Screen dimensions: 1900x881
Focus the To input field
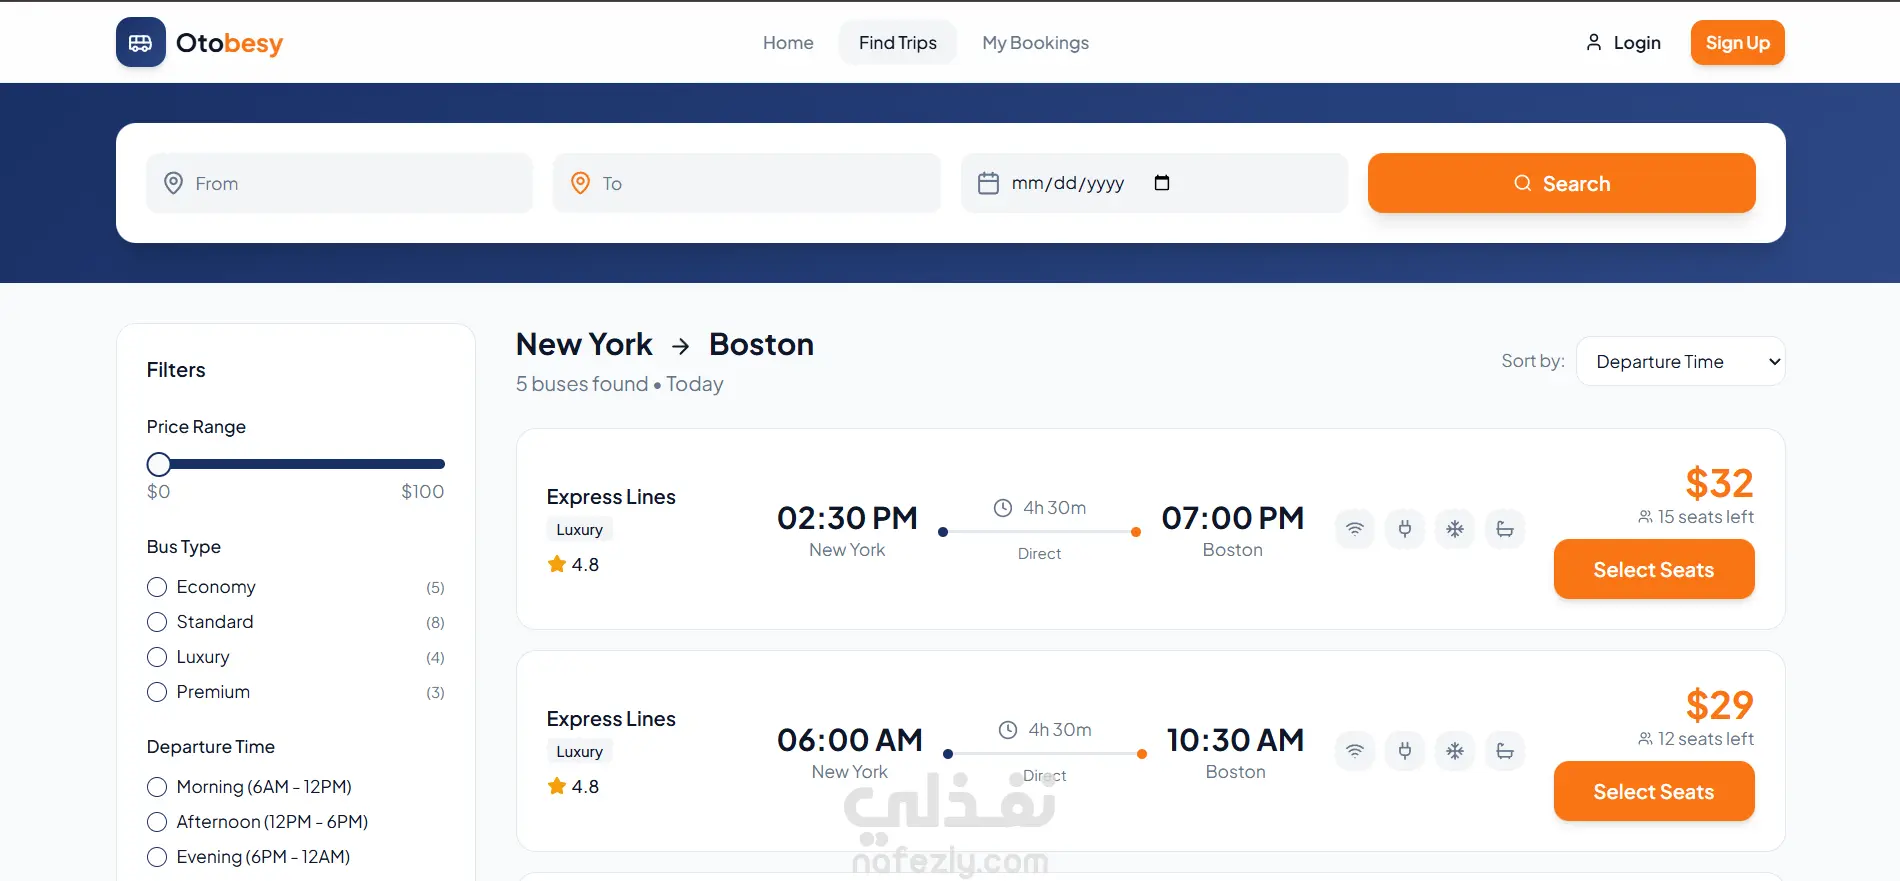coord(747,183)
